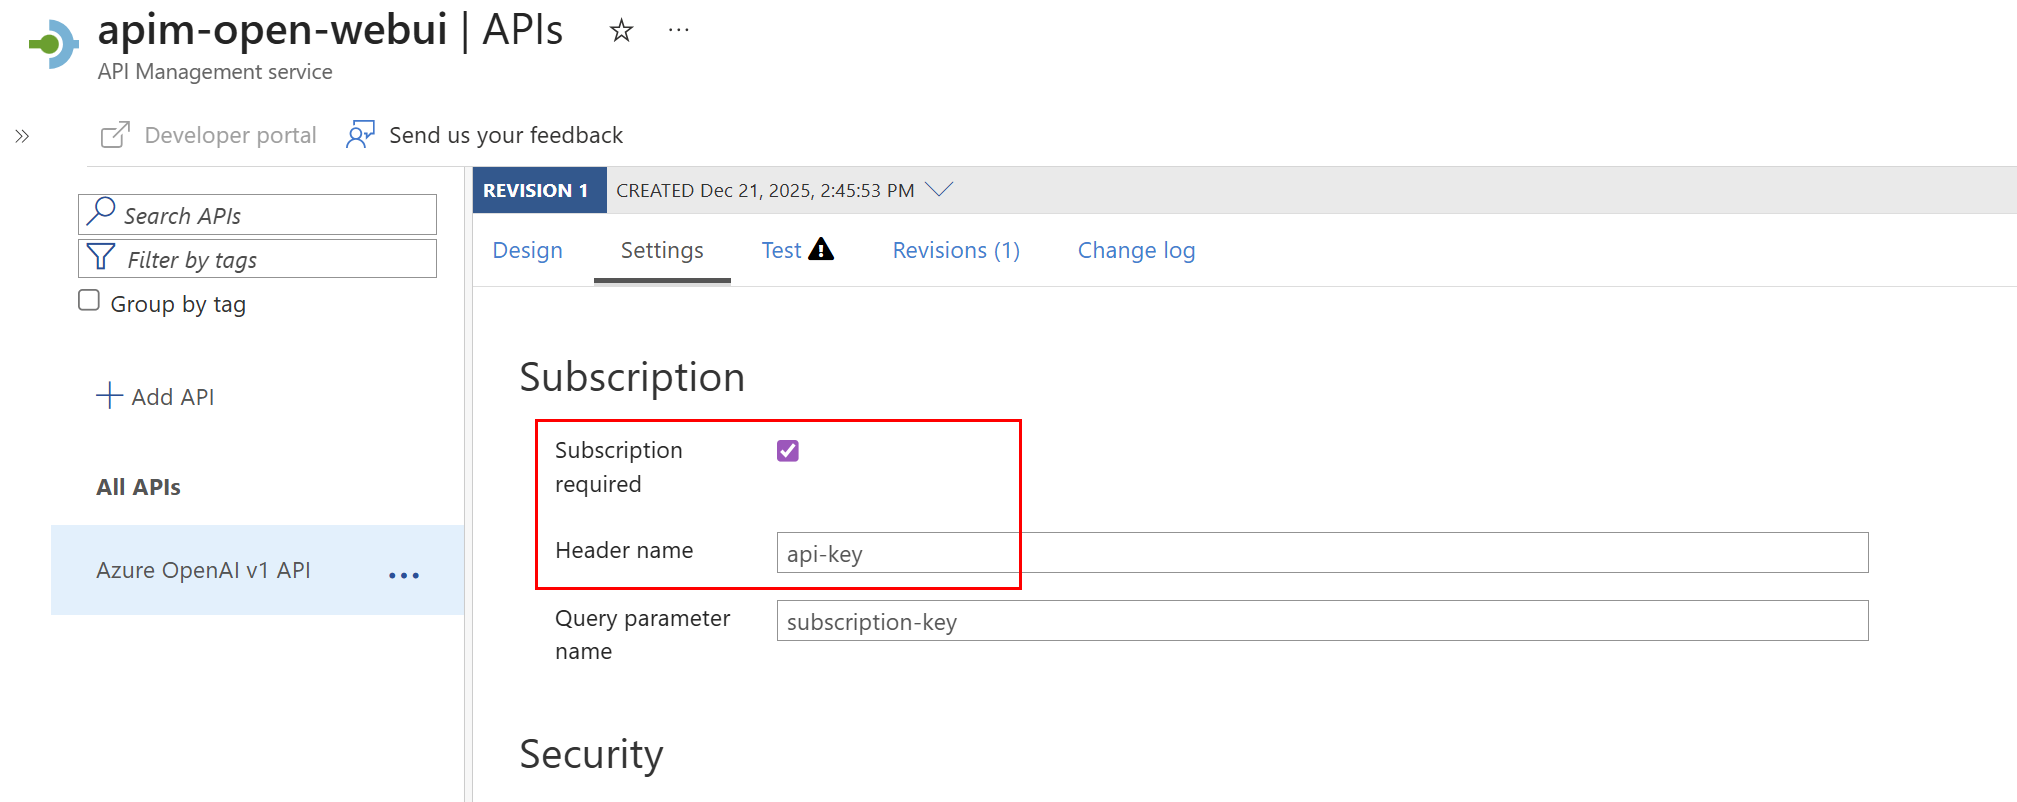Screen dimensions: 2017x802
Task: Click the plus icon to Add API
Action: pos(109,396)
